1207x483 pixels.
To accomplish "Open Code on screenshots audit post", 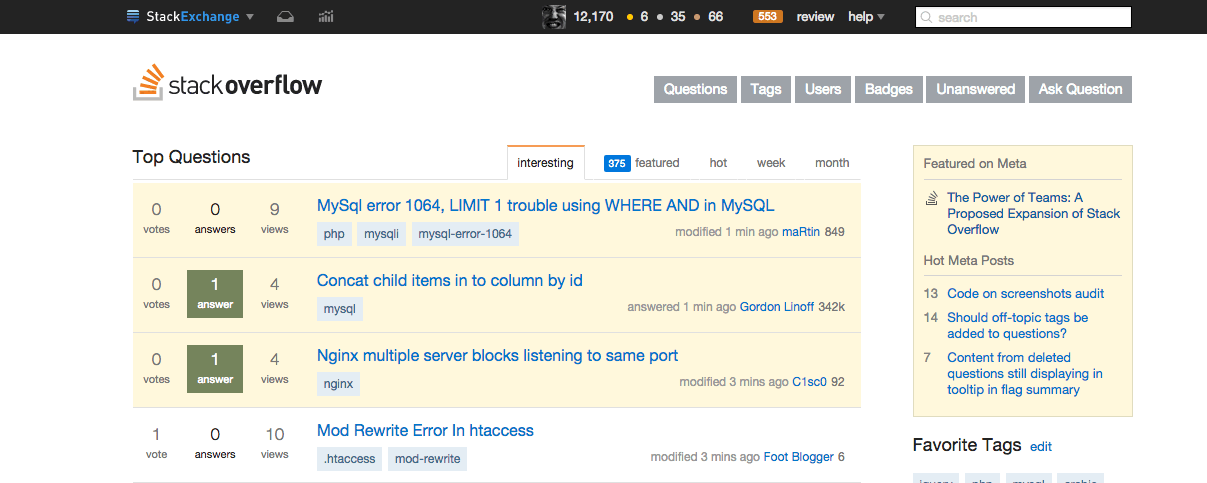I will (x=1025, y=294).
